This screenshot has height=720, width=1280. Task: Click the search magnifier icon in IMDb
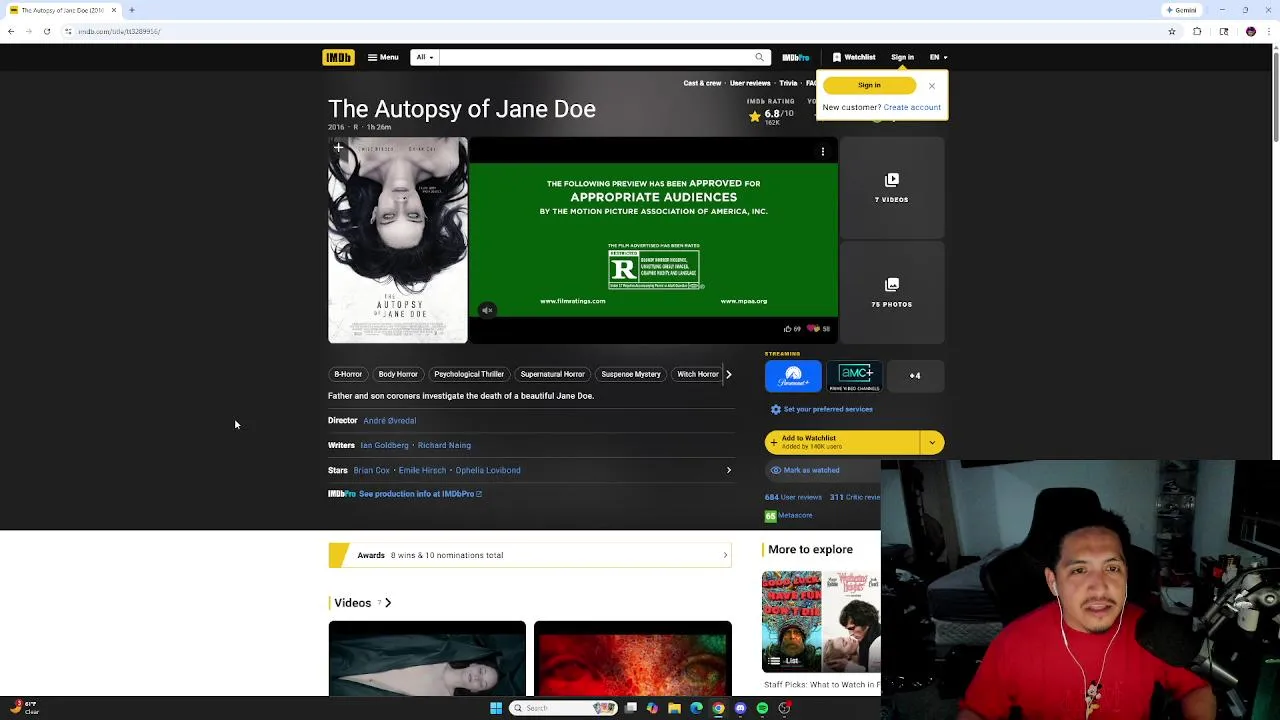coord(760,57)
